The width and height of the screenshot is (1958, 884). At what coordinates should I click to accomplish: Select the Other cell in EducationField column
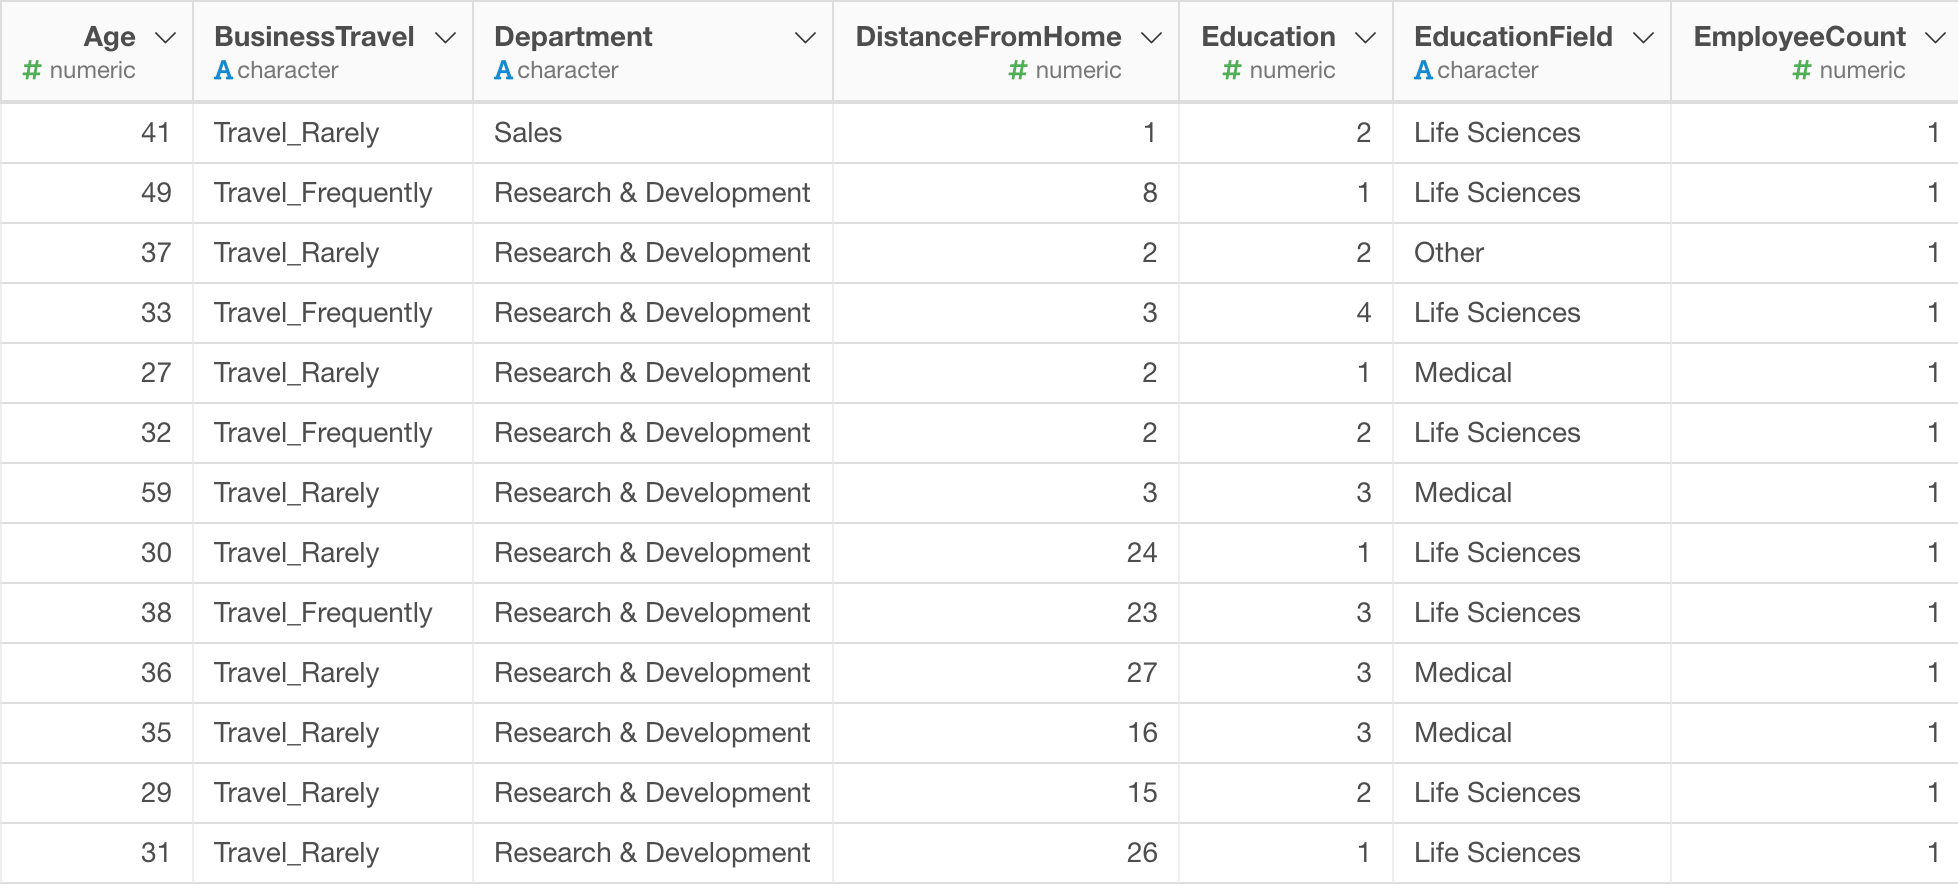click(x=1449, y=253)
